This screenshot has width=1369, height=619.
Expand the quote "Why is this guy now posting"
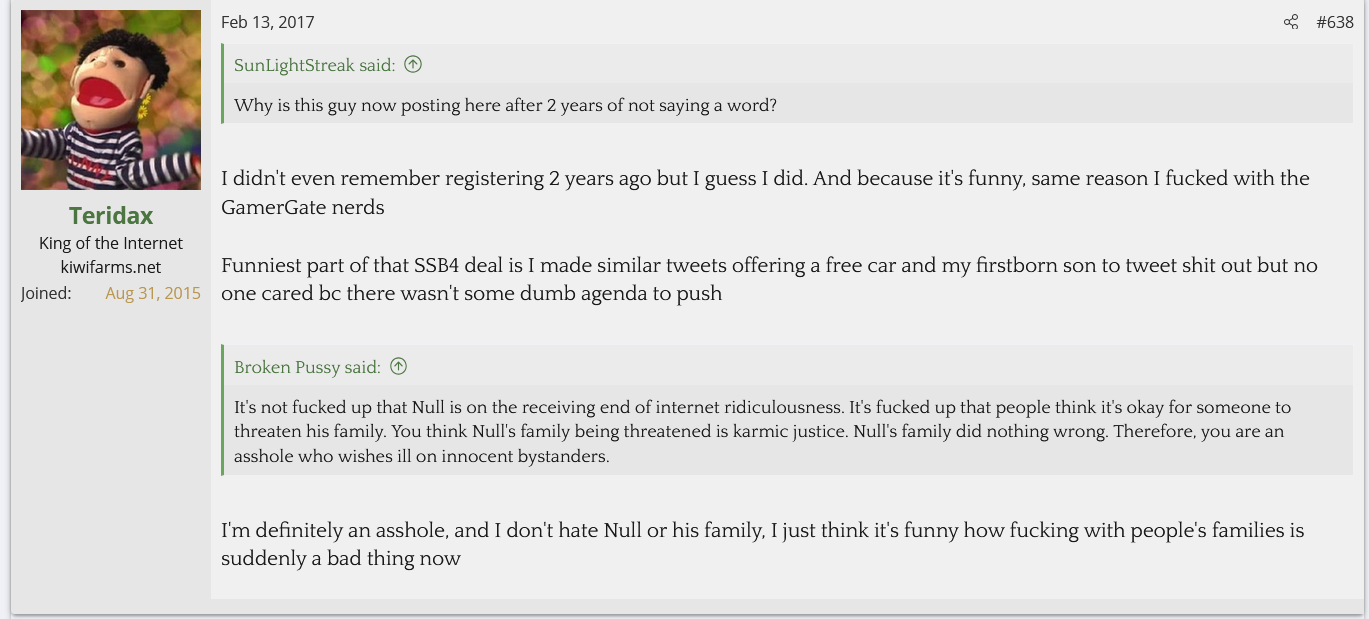coord(505,105)
